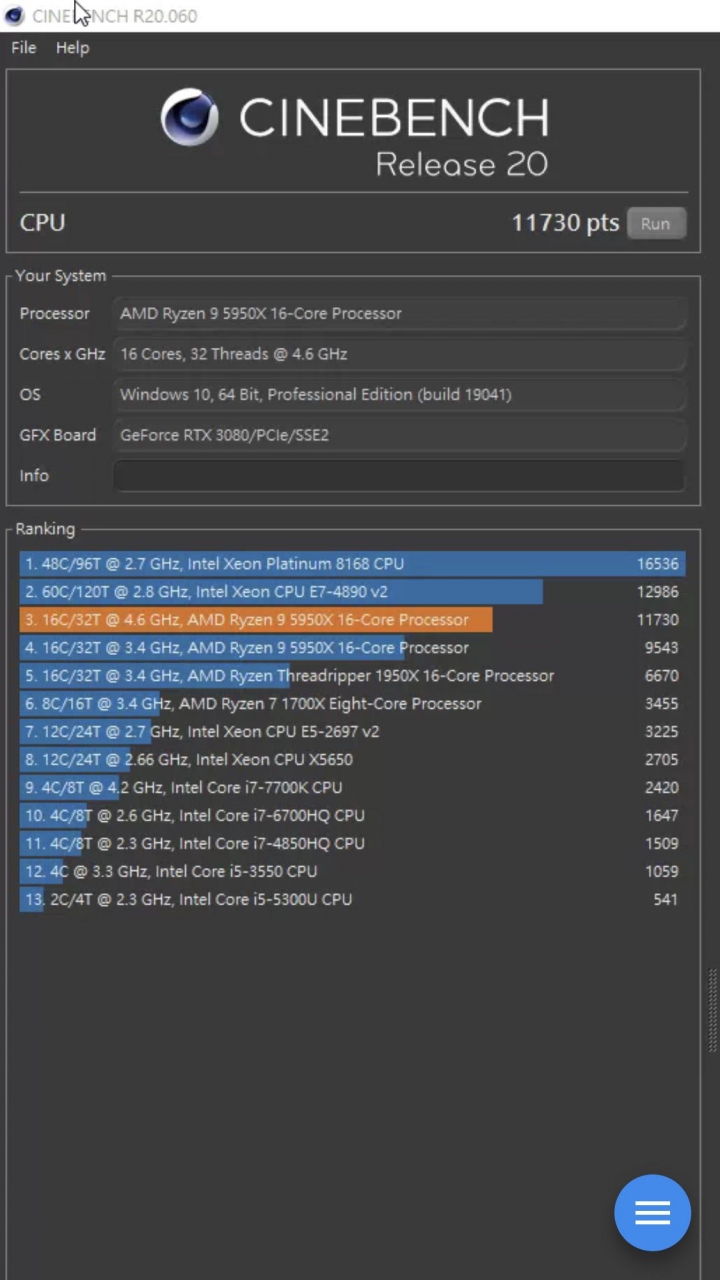Click the Your System section label
The height and width of the screenshot is (1280, 720).
[60, 276]
